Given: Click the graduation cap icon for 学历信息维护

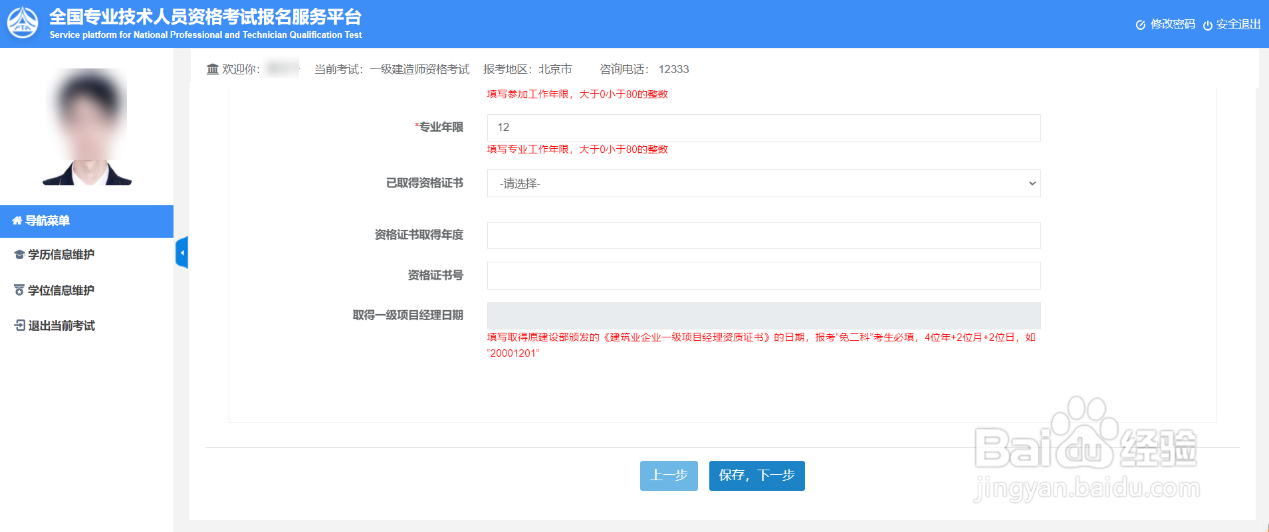Looking at the screenshot, I should click(x=18, y=255).
